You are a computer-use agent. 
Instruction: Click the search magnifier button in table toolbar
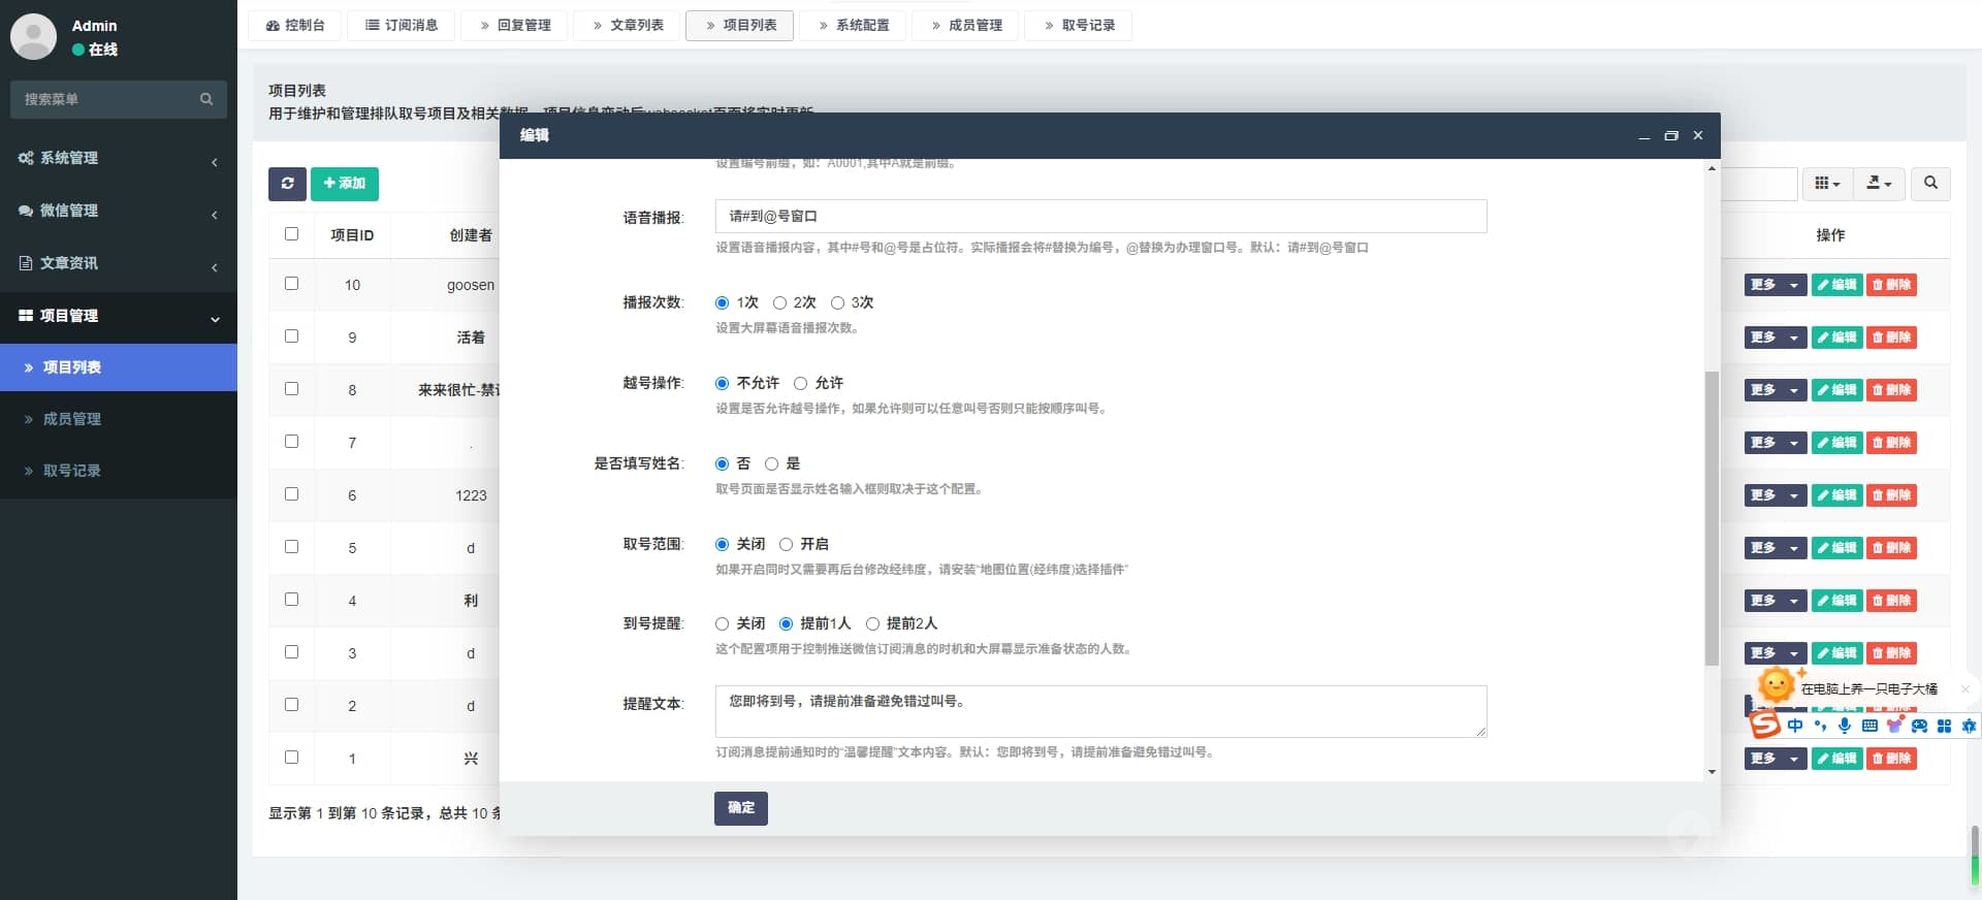pos(1930,183)
